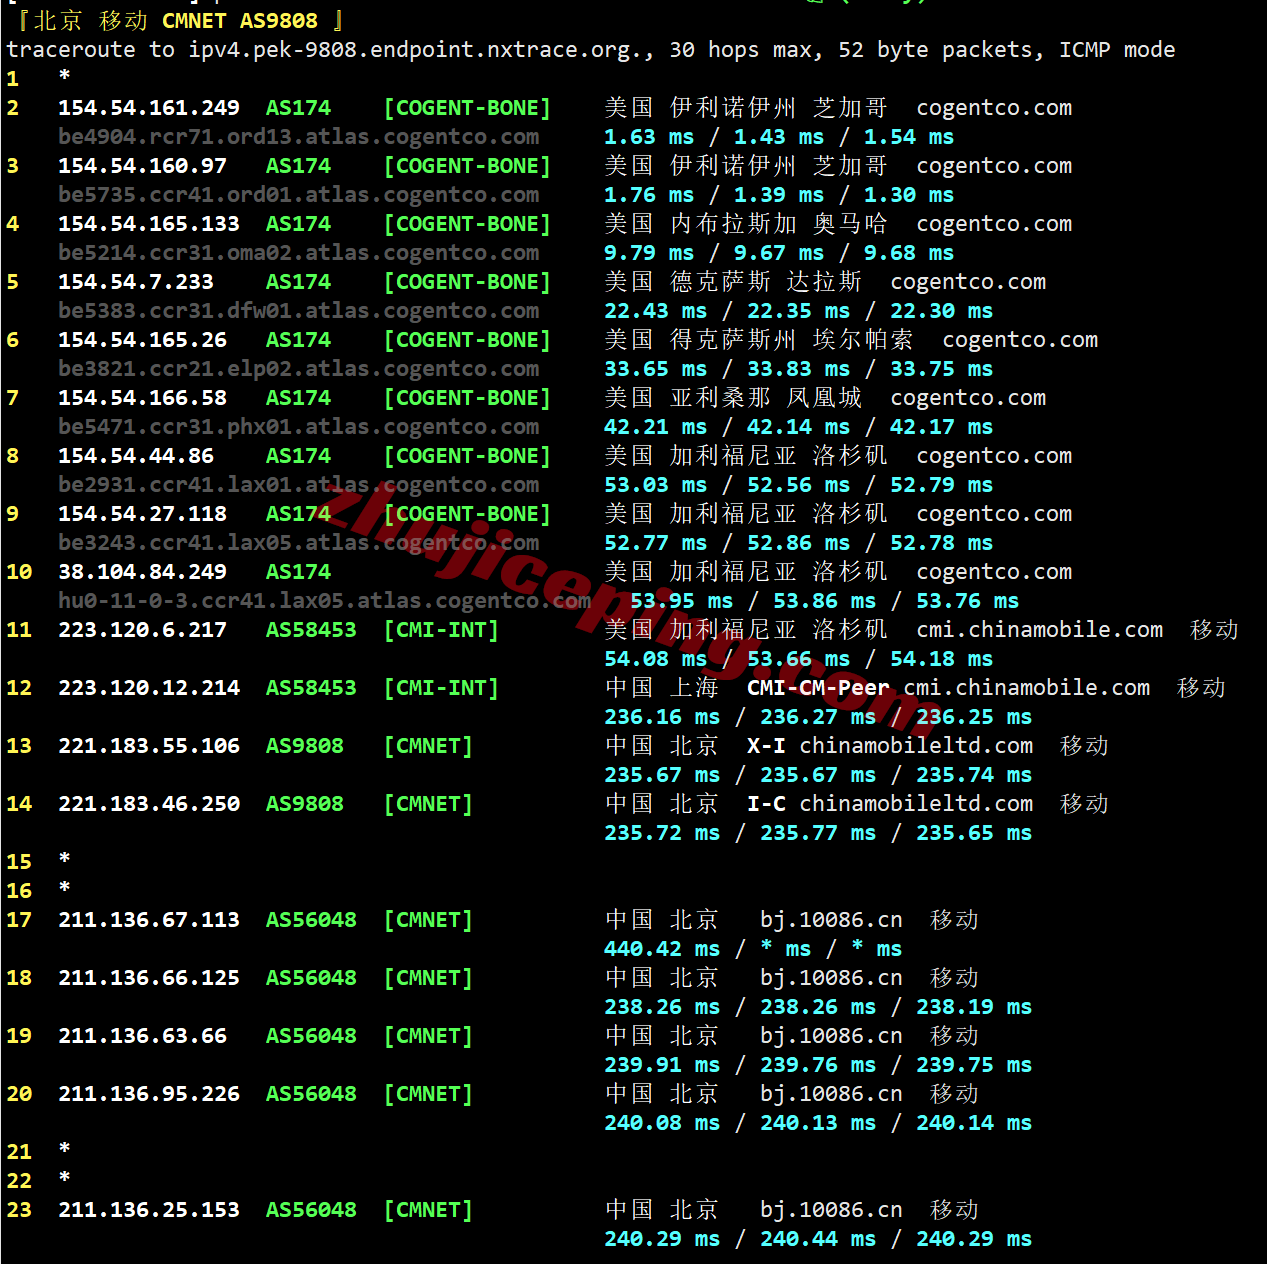Screen dimensions: 1267x1264
Task: Select hop 13 IP address 221.183.55.106
Action: (x=149, y=746)
